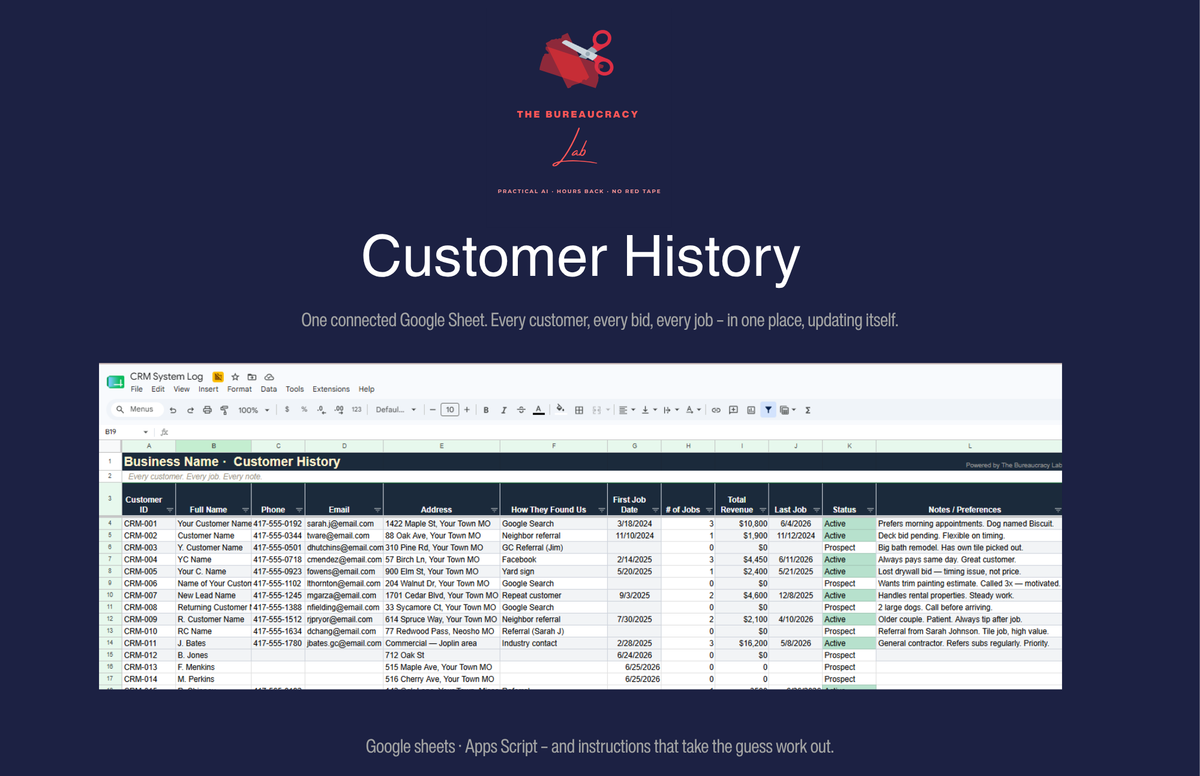Click the font size 10 field
Viewport: 1200px width, 776px height.
450,410
